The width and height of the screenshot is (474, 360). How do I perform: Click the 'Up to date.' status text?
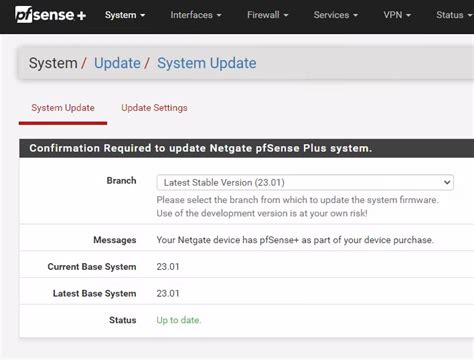pos(179,320)
